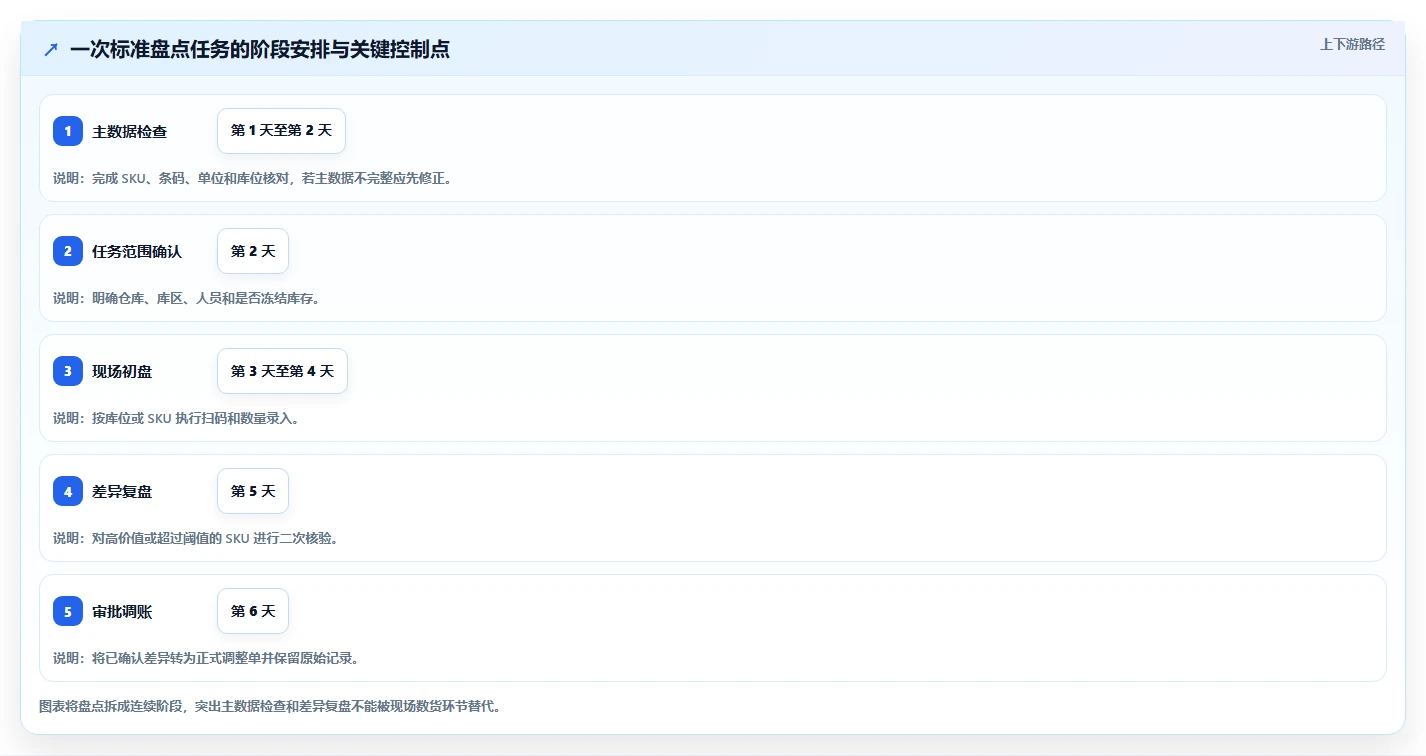Viewport: 1426px width, 756px height.
Task: Select the 第 5 天 time chip
Action: [x=253, y=491]
